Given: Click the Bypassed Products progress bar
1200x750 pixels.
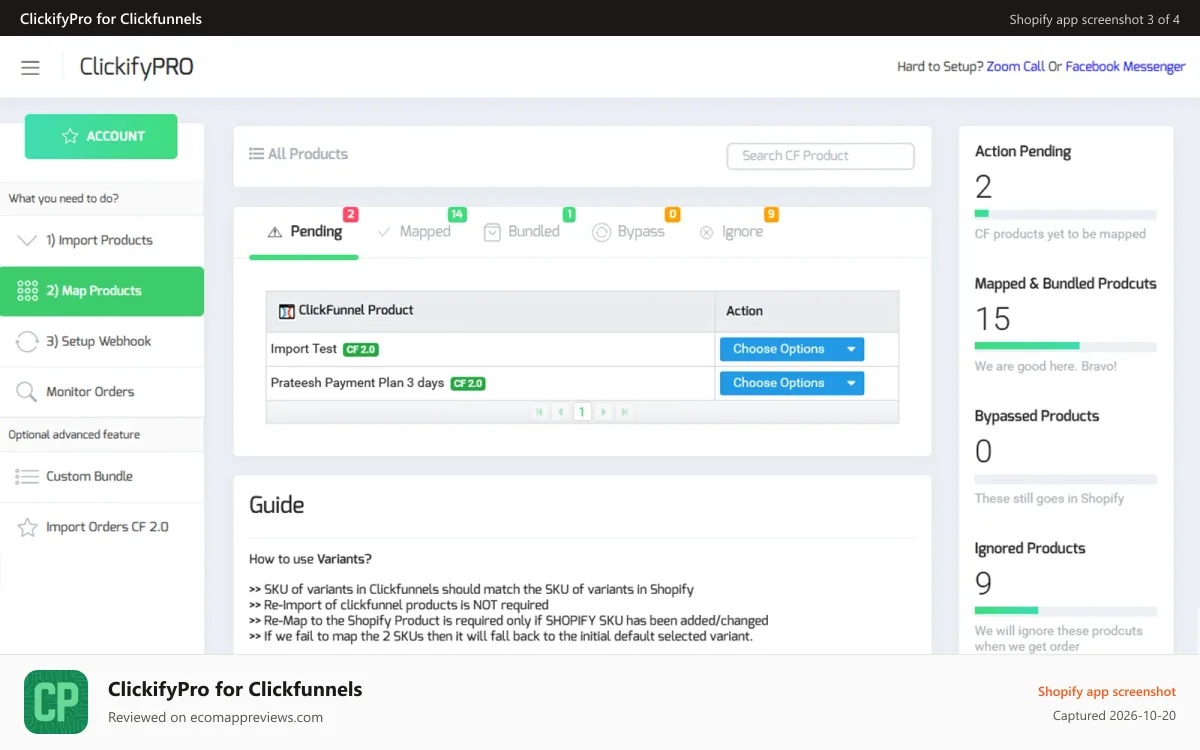Looking at the screenshot, I should coord(1066,479).
